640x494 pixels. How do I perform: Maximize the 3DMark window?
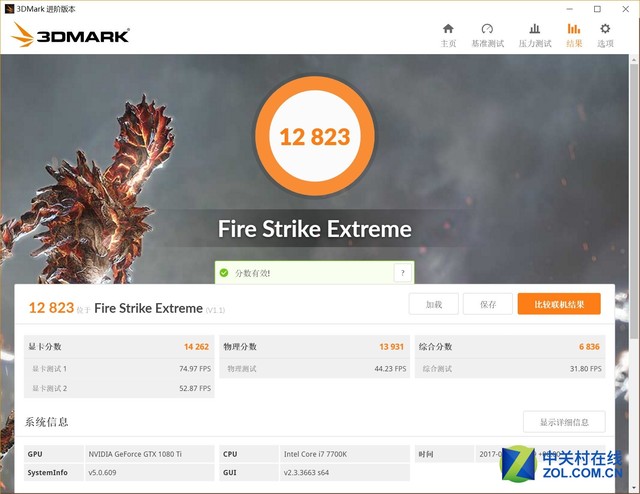click(x=597, y=9)
